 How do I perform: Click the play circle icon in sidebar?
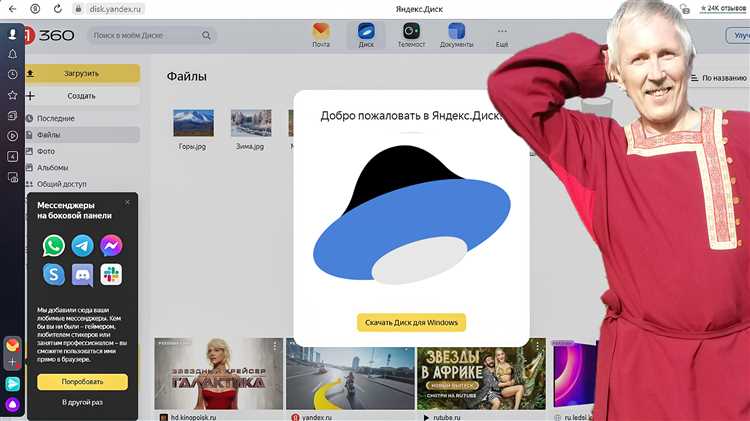pos(12,136)
